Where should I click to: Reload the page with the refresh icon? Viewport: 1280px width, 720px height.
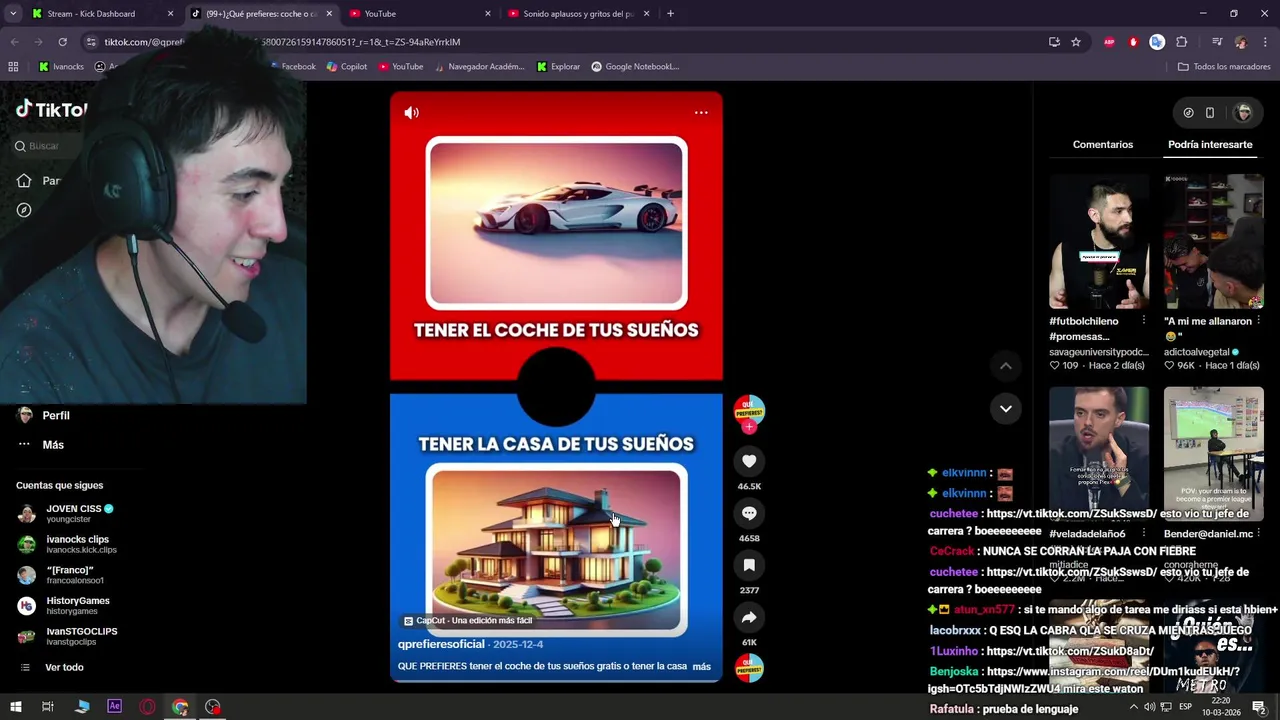pyautogui.click(x=62, y=42)
